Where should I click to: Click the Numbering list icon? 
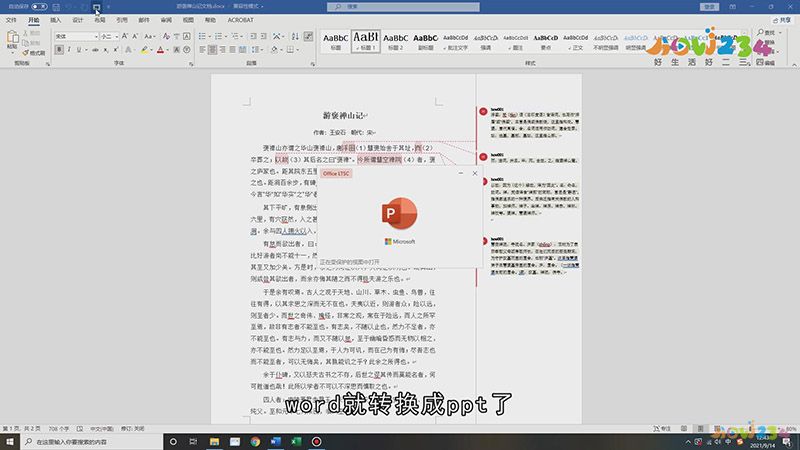pos(218,36)
